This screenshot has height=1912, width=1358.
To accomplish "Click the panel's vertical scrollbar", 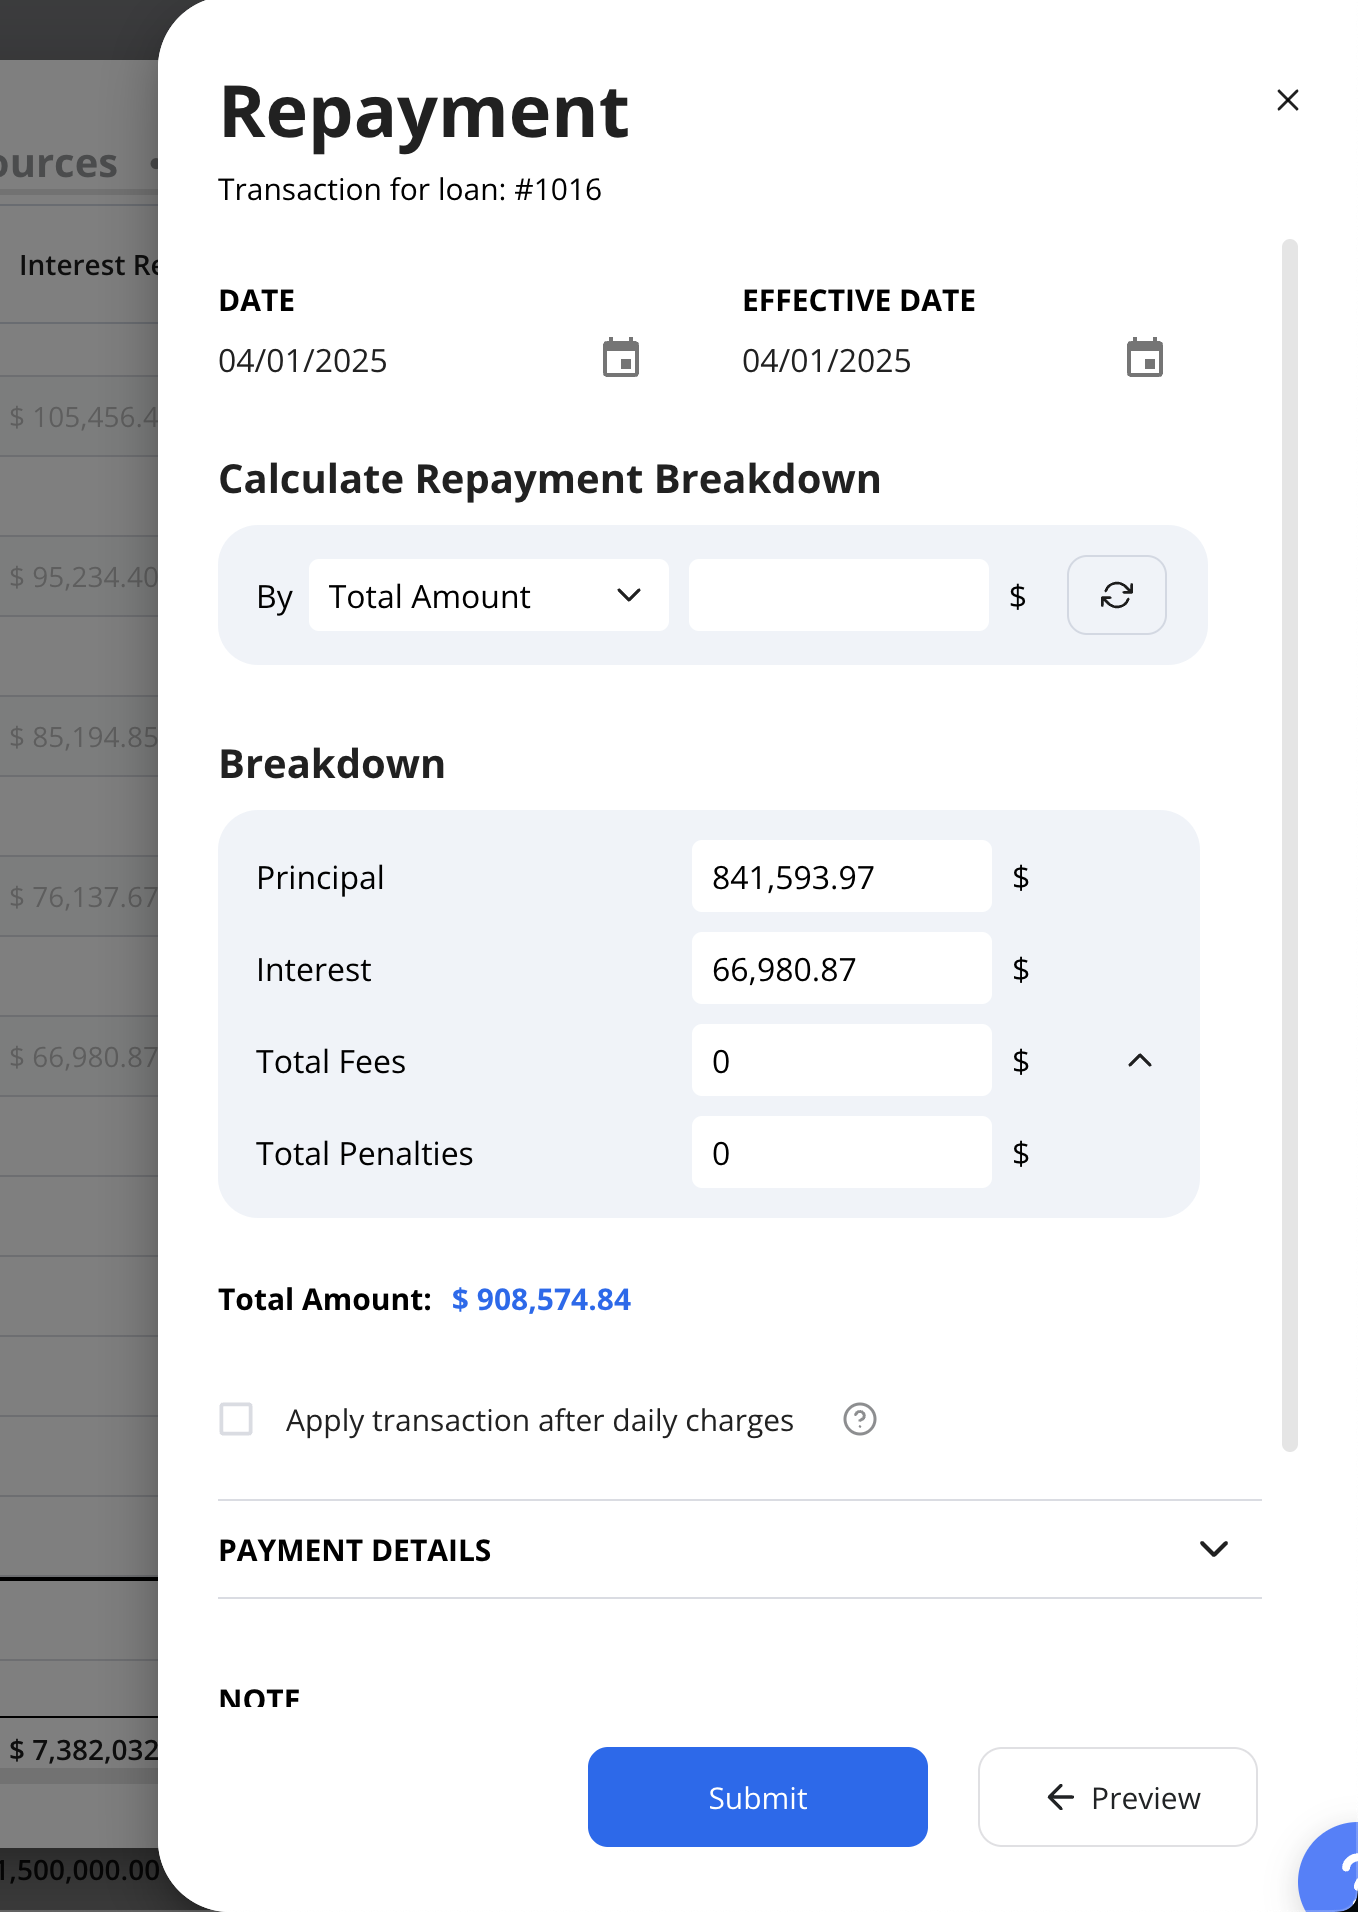I will [x=1290, y=845].
